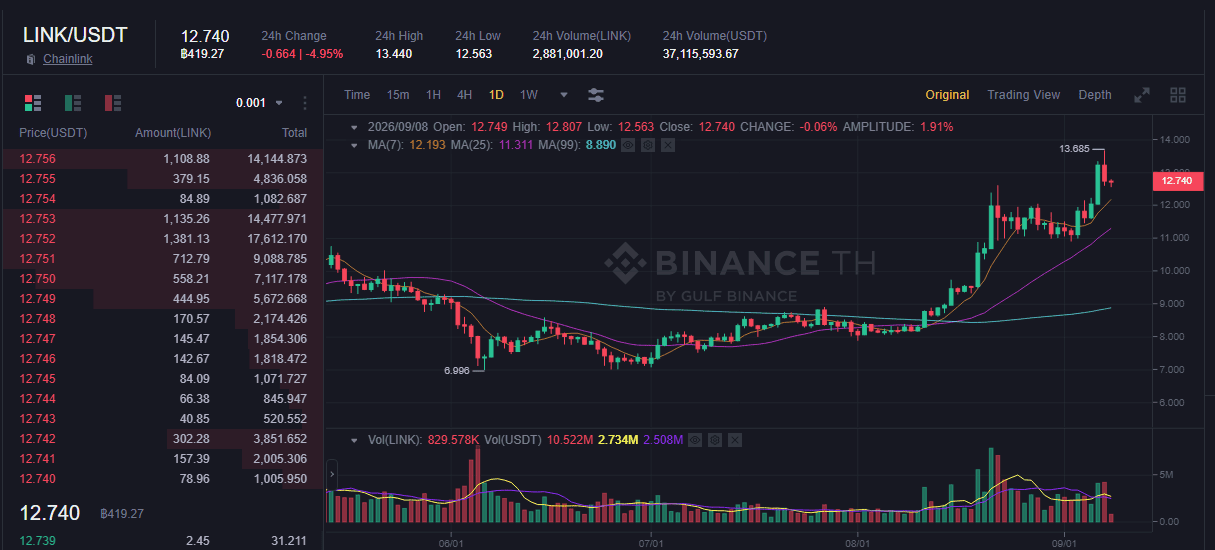Remove the MA indicator

668,145
